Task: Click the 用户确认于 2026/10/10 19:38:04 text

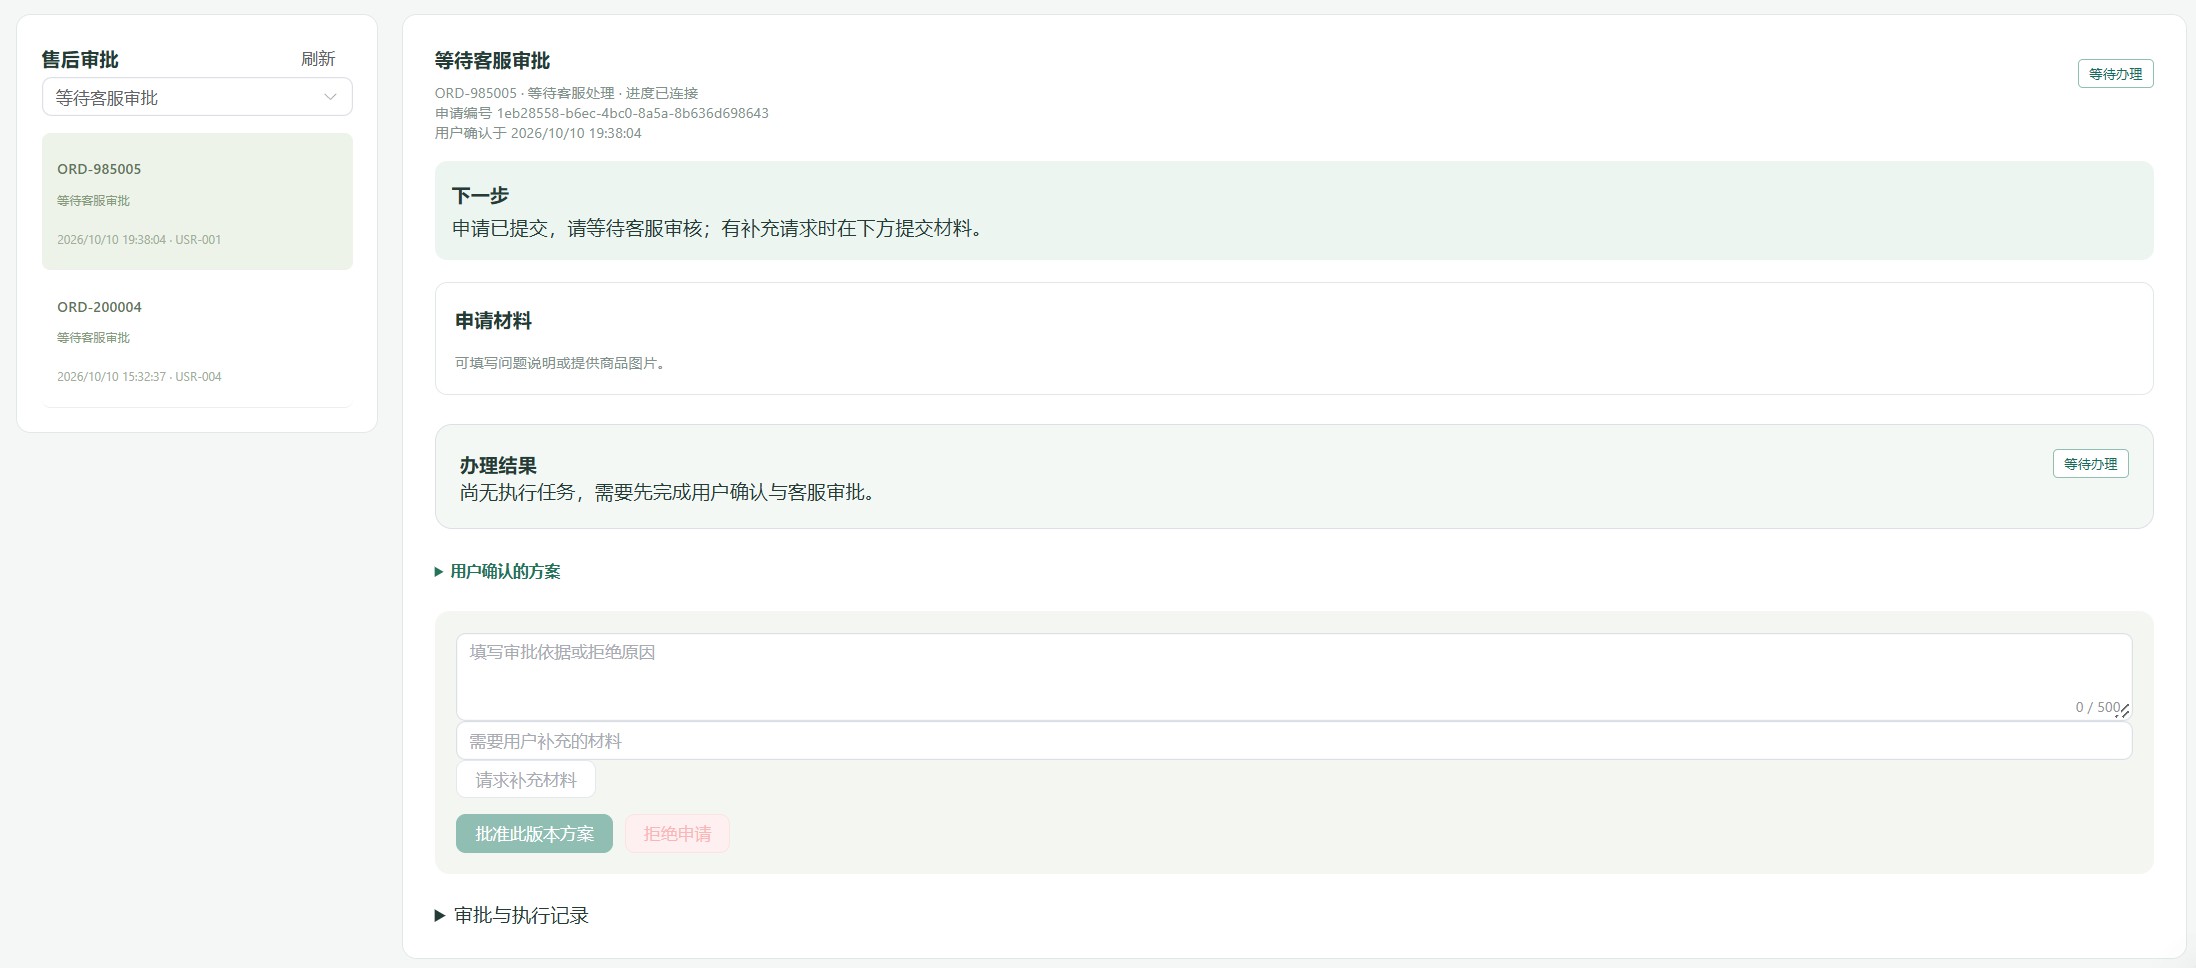Action: click(x=538, y=133)
